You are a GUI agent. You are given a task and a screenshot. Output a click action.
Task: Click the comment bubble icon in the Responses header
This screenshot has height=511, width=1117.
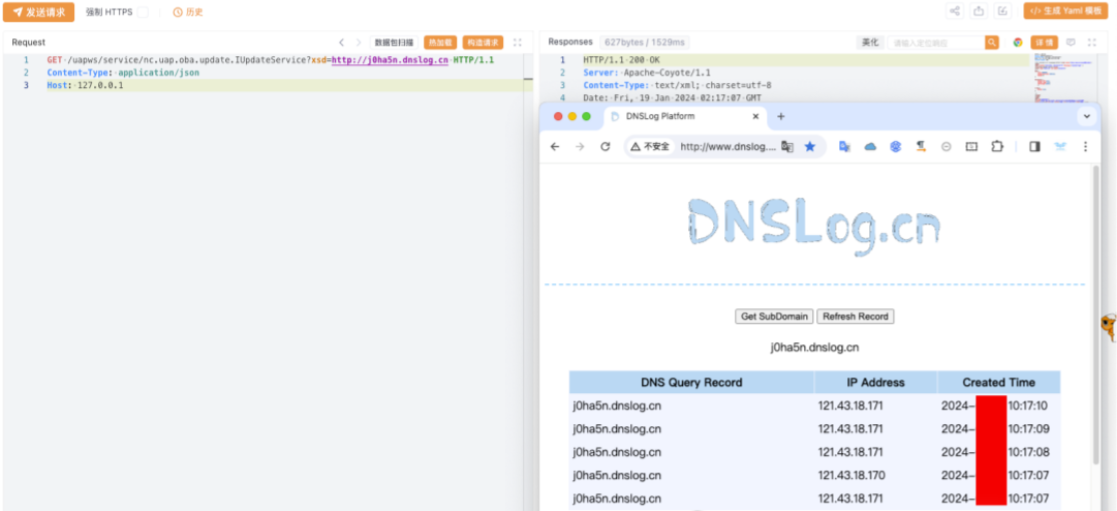tap(1070, 43)
